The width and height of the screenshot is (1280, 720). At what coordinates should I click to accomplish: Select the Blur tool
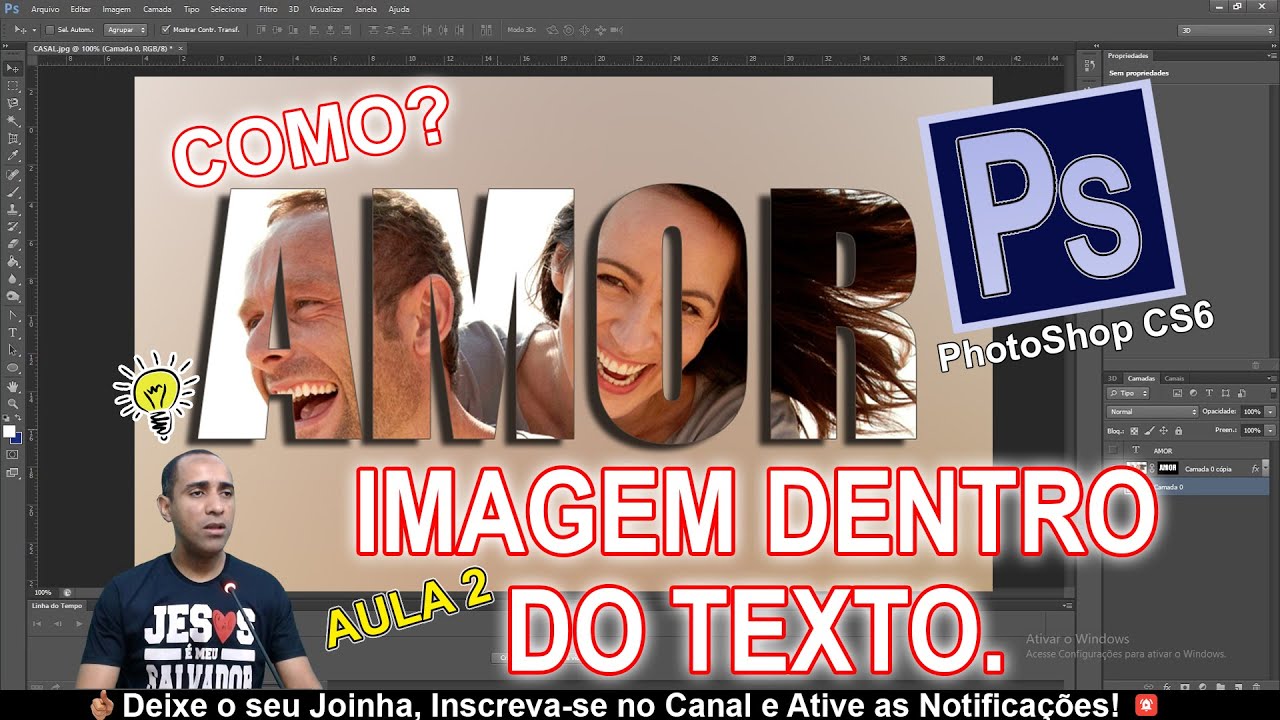click(x=13, y=279)
